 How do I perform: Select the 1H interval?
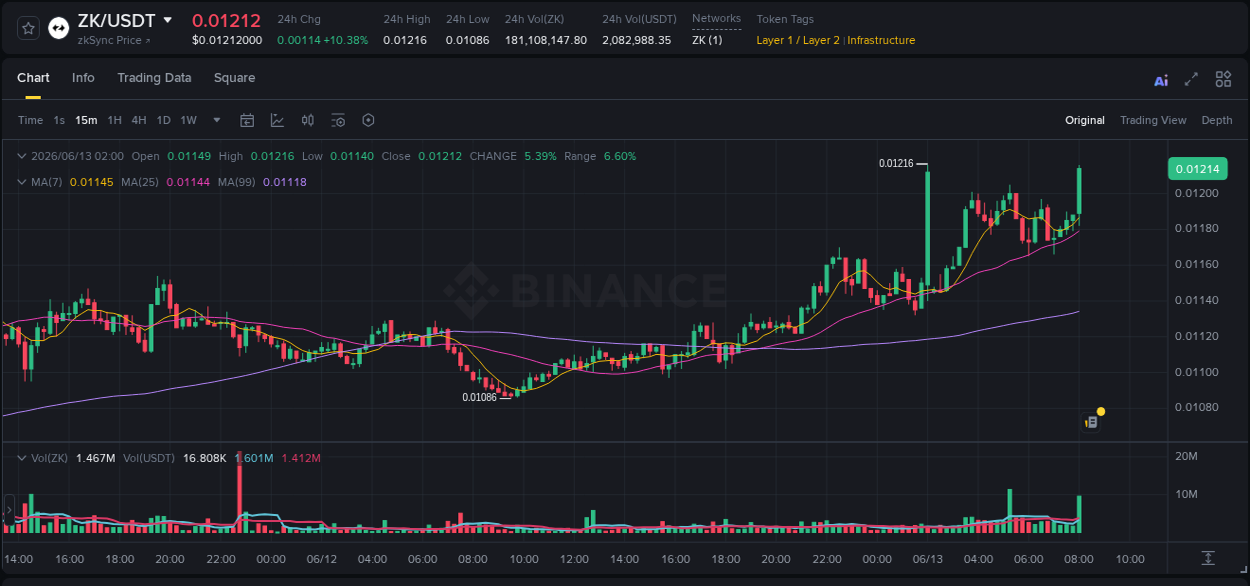pos(114,120)
